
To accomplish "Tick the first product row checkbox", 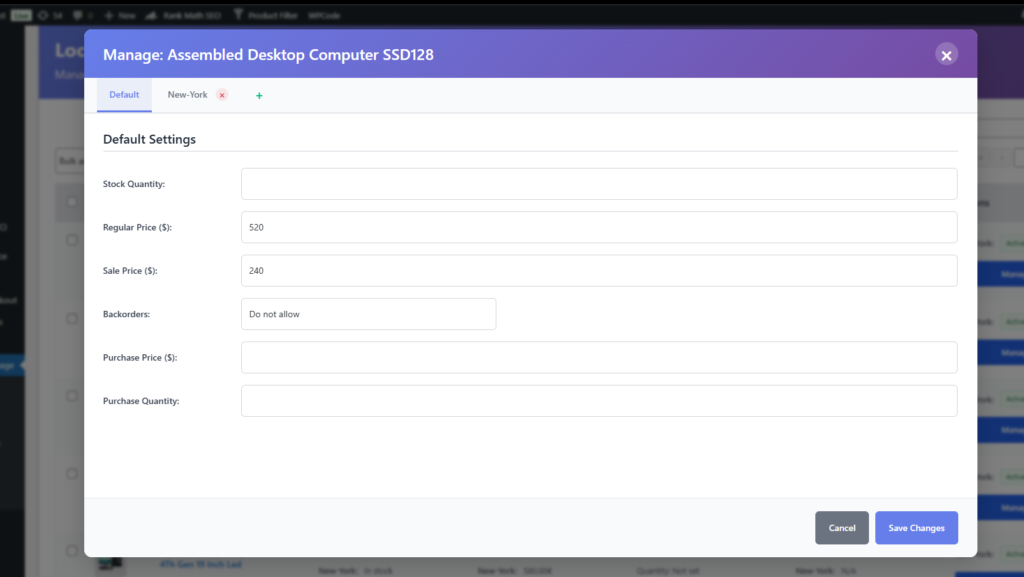I will [72, 240].
